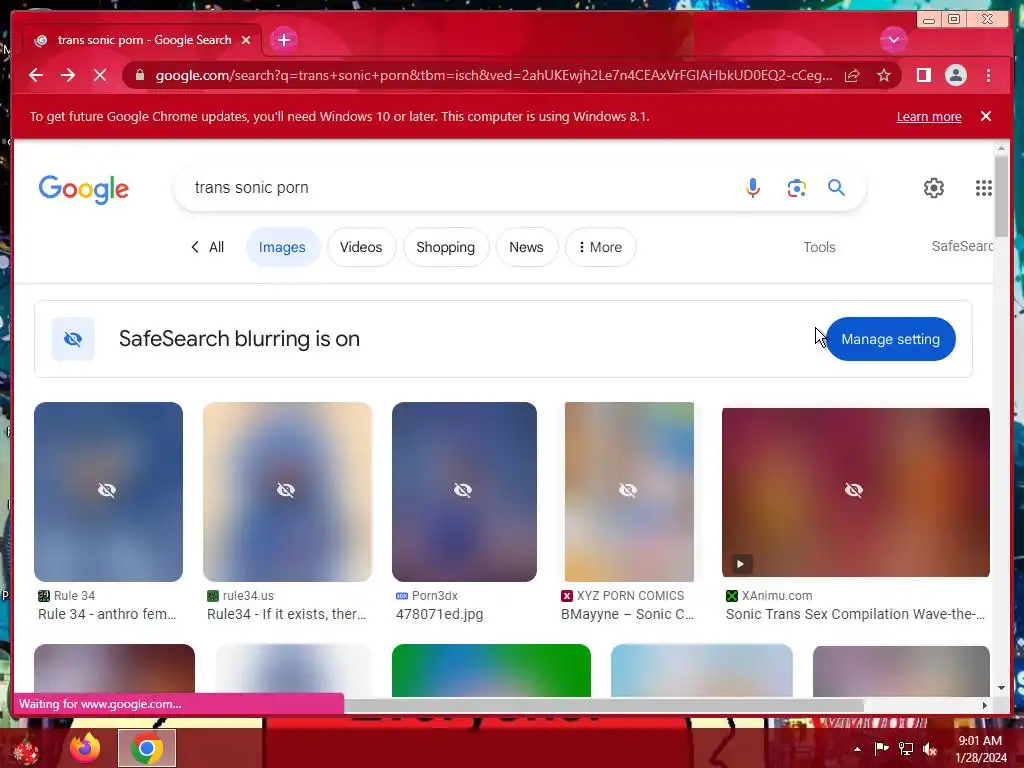Click the vertical scrollbar thumb
The width and height of the screenshot is (1024, 768).
click(1001, 196)
